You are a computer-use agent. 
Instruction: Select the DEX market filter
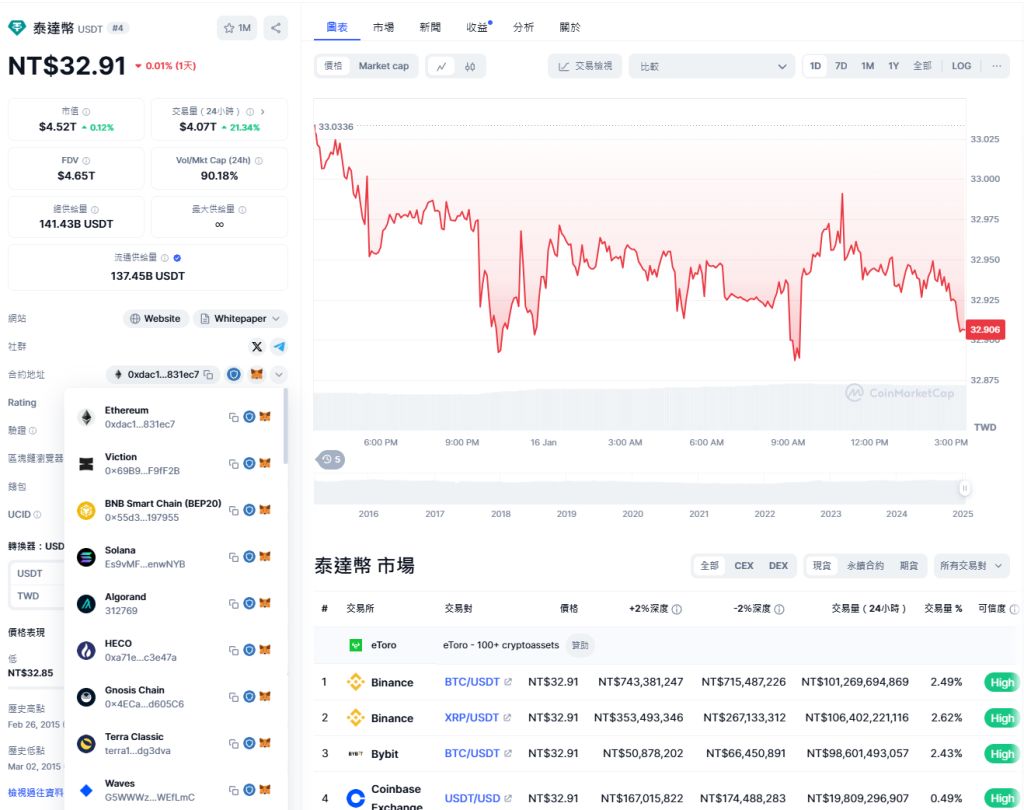click(x=776, y=565)
